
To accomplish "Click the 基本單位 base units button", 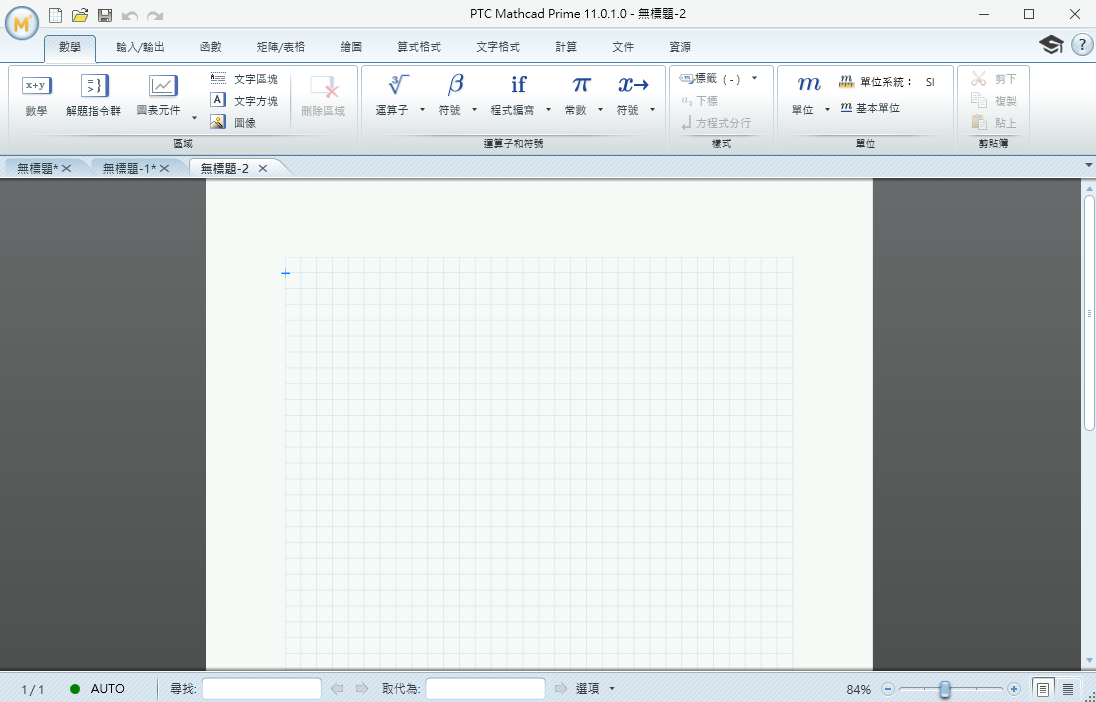I will [x=870, y=108].
